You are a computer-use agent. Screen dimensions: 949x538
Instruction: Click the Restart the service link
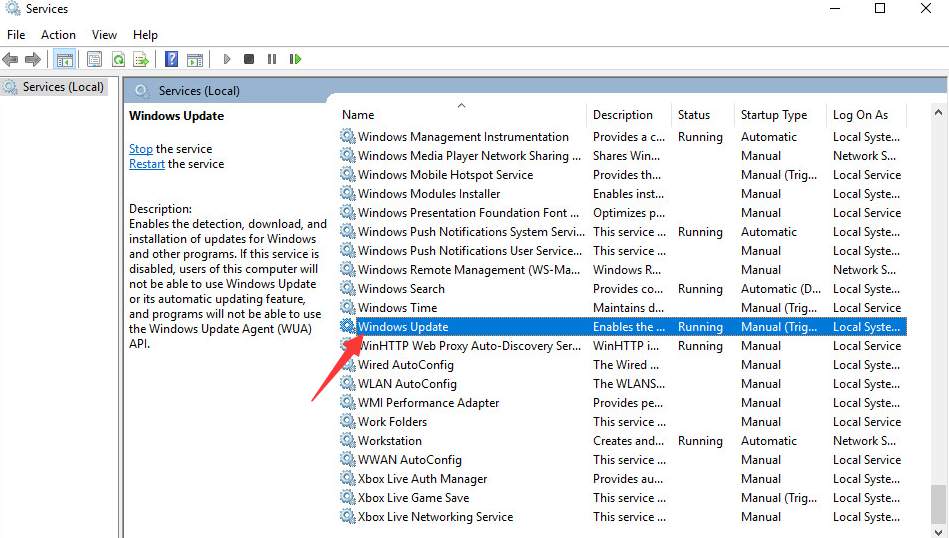[146, 164]
